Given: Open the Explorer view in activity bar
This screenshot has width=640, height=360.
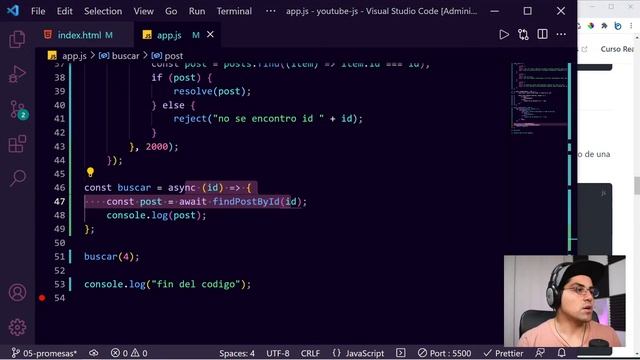Looking at the screenshot, I should 17,39.
